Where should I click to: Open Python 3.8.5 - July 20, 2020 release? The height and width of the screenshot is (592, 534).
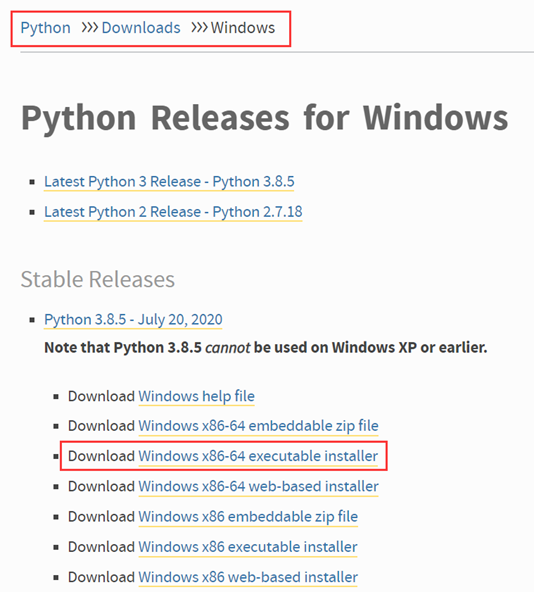[x=133, y=319]
